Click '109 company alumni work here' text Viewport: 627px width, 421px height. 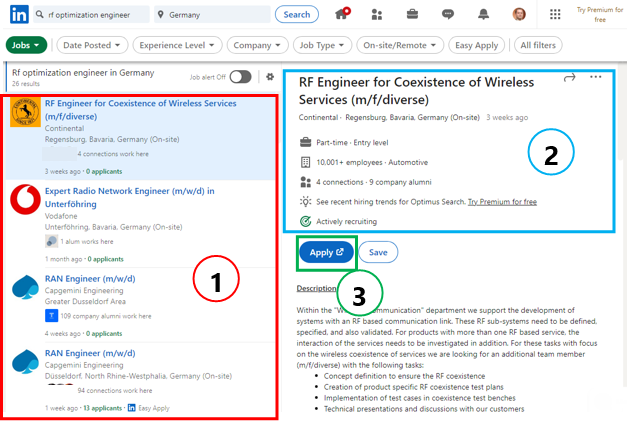[x=106, y=316]
